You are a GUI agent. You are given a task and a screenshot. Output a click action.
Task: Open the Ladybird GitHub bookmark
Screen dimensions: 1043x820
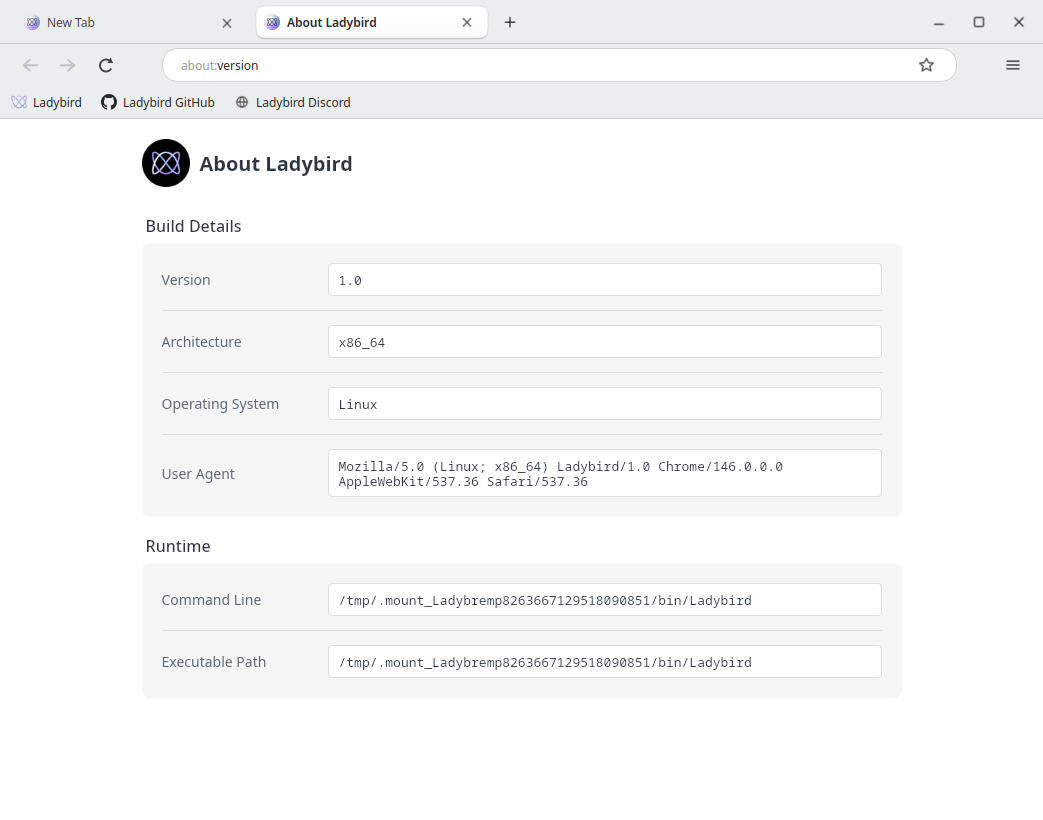click(x=158, y=102)
